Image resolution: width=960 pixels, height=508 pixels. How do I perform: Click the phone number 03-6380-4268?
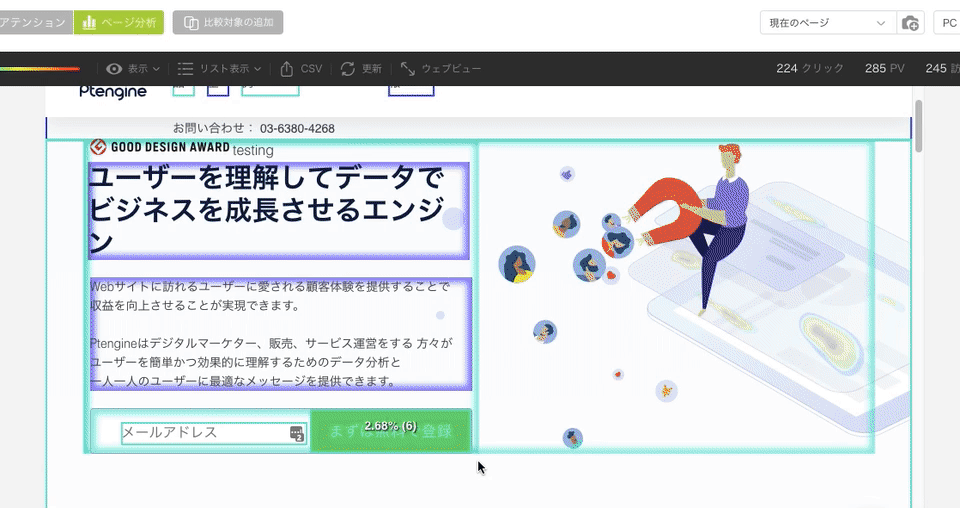click(297, 129)
